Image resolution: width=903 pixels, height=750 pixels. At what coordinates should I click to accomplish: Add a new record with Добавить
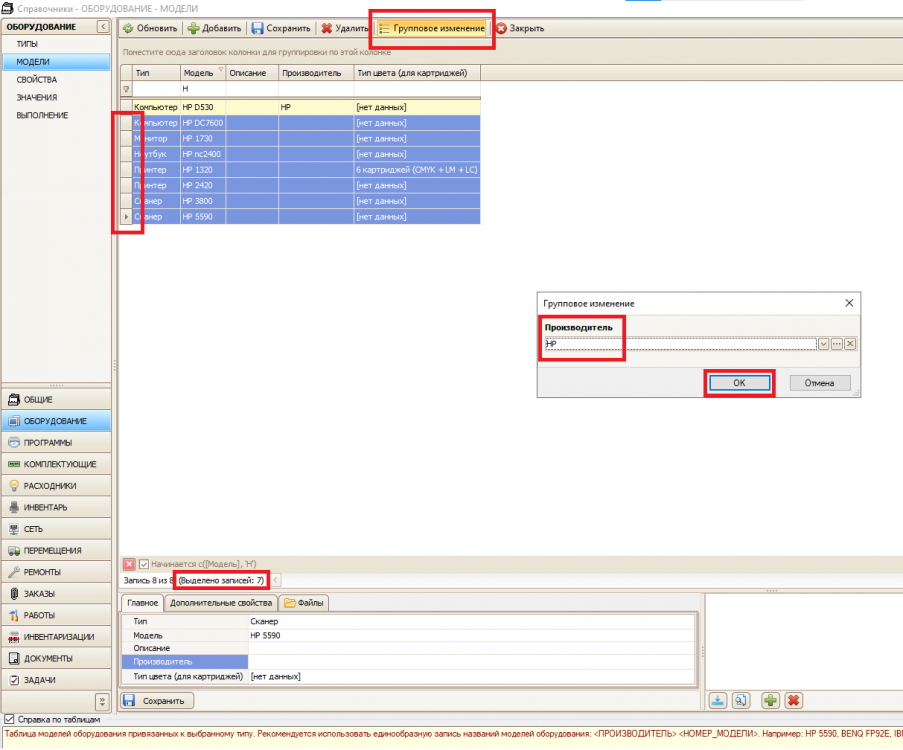(x=214, y=28)
